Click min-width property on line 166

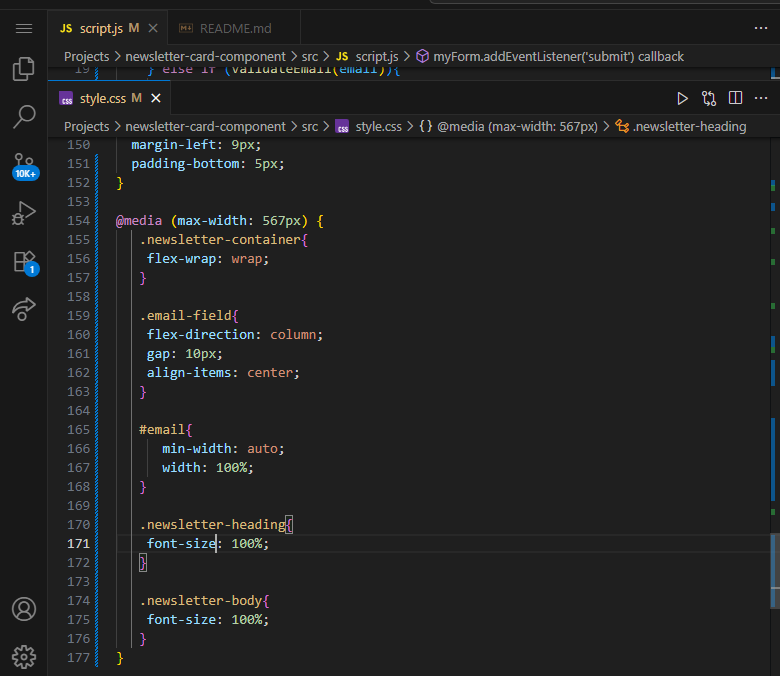[x=197, y=449]
